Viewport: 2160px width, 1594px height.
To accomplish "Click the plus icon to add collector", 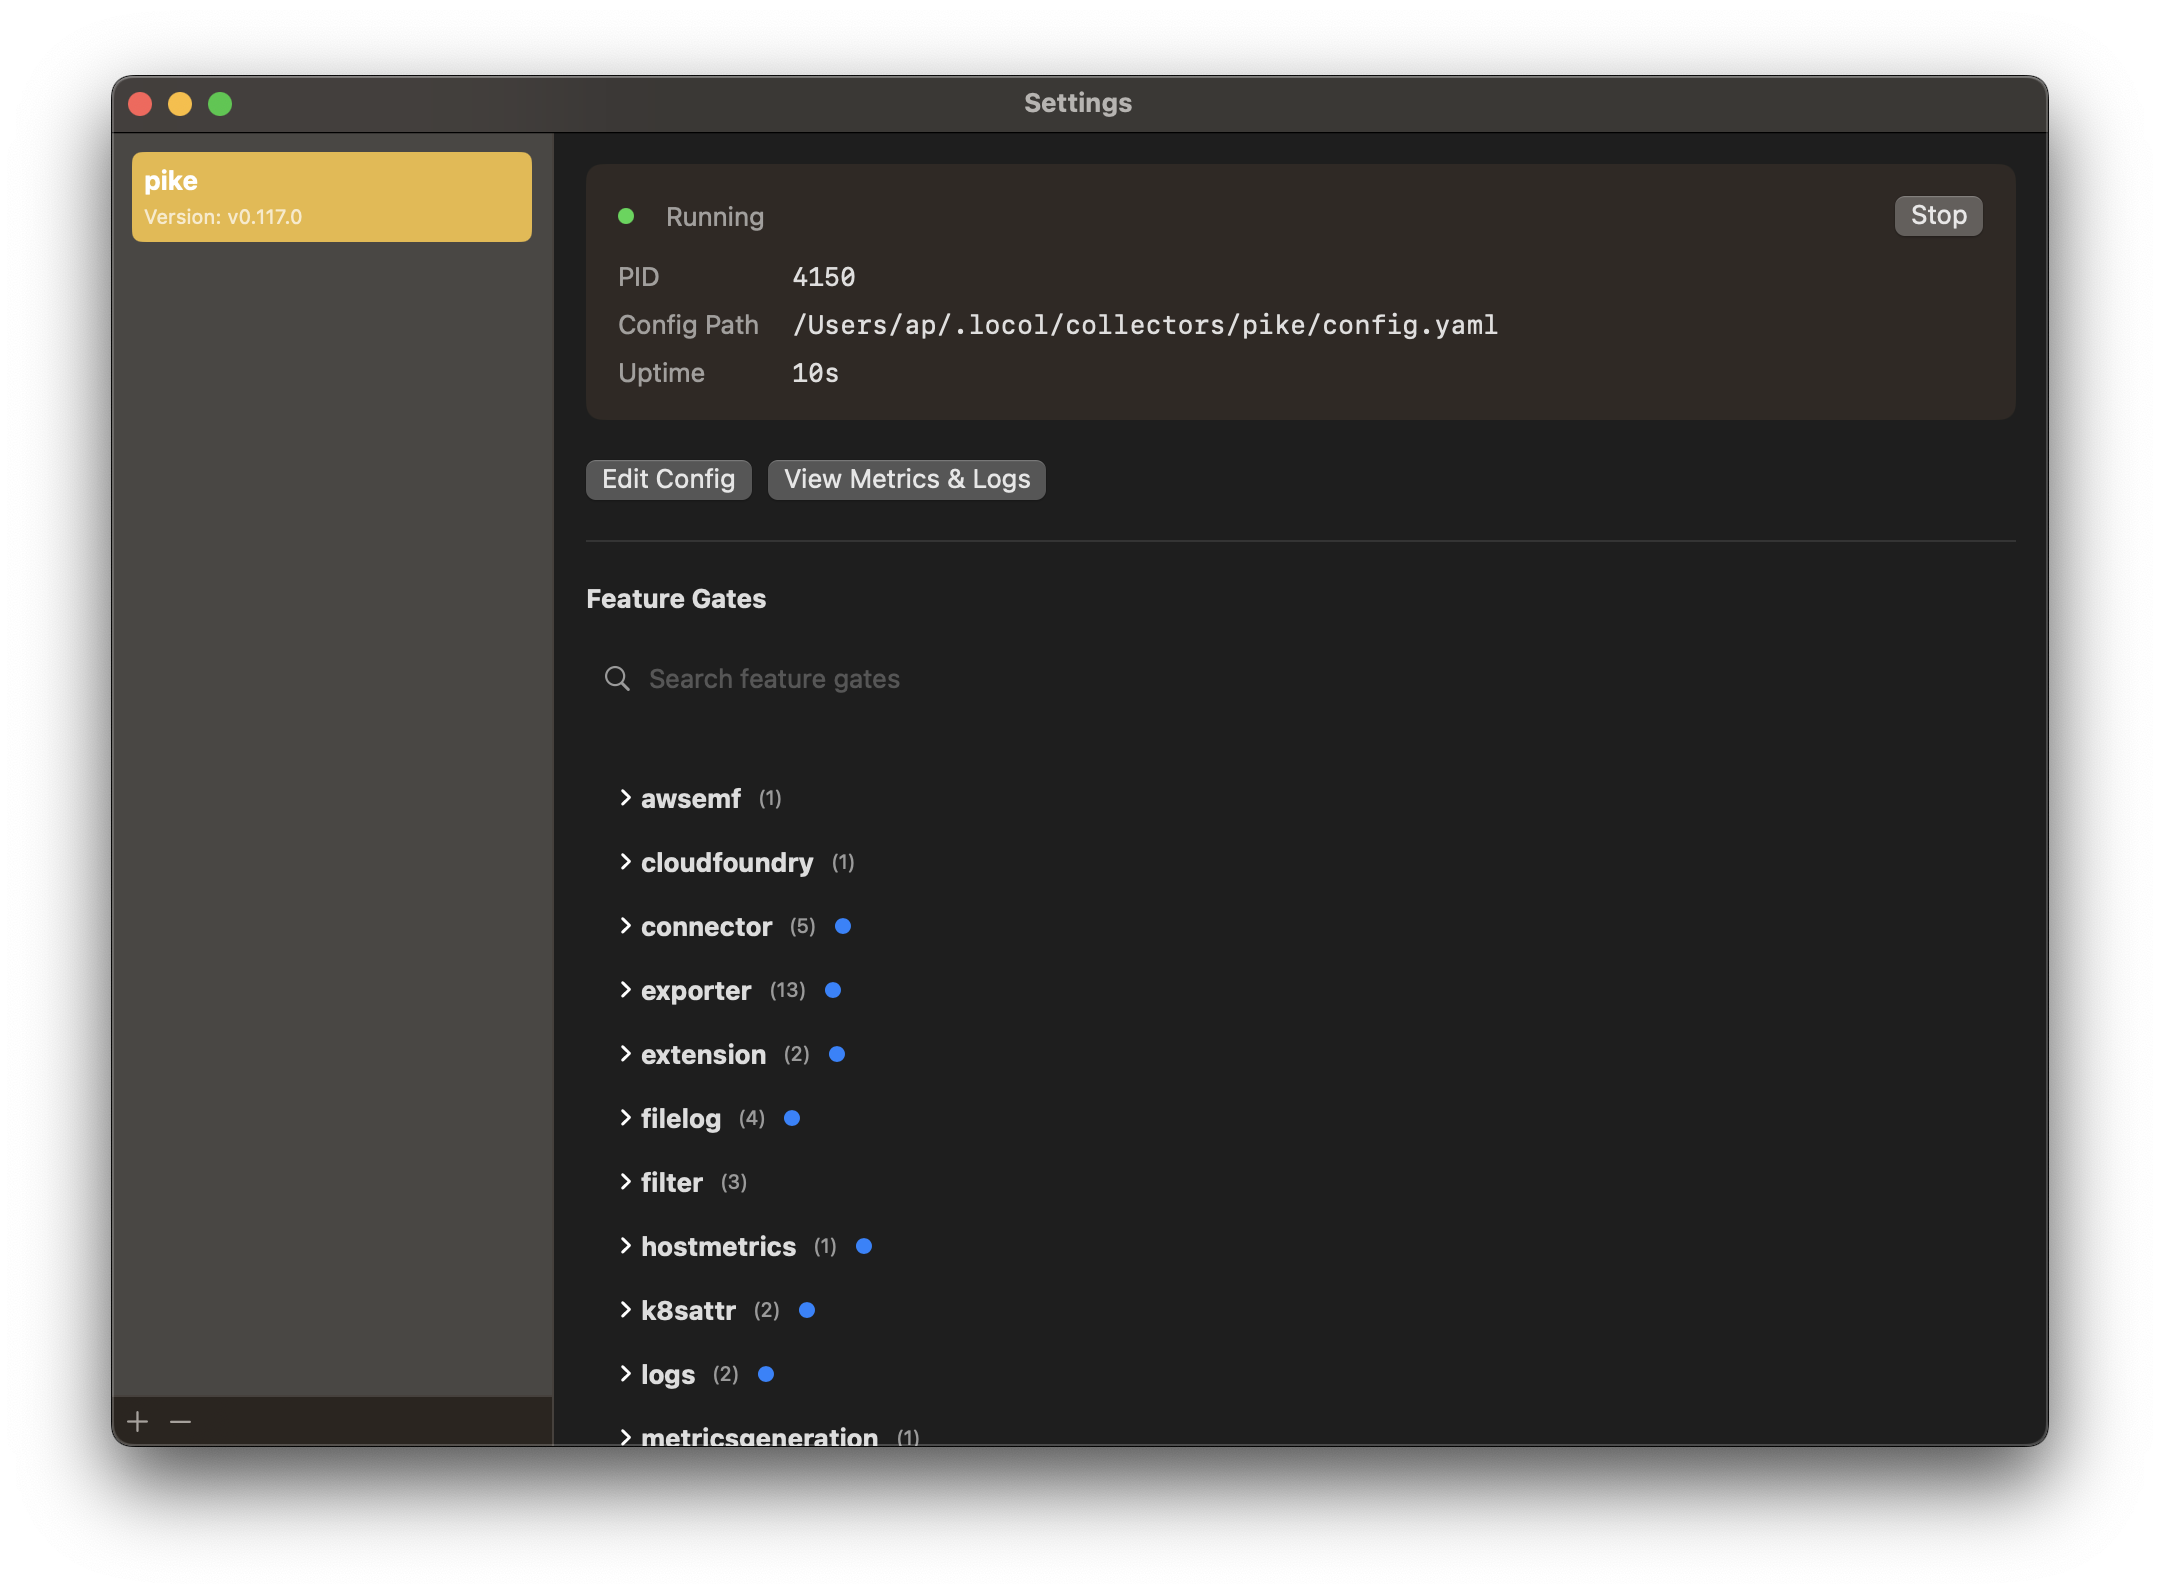I will tap(138, 1421).
